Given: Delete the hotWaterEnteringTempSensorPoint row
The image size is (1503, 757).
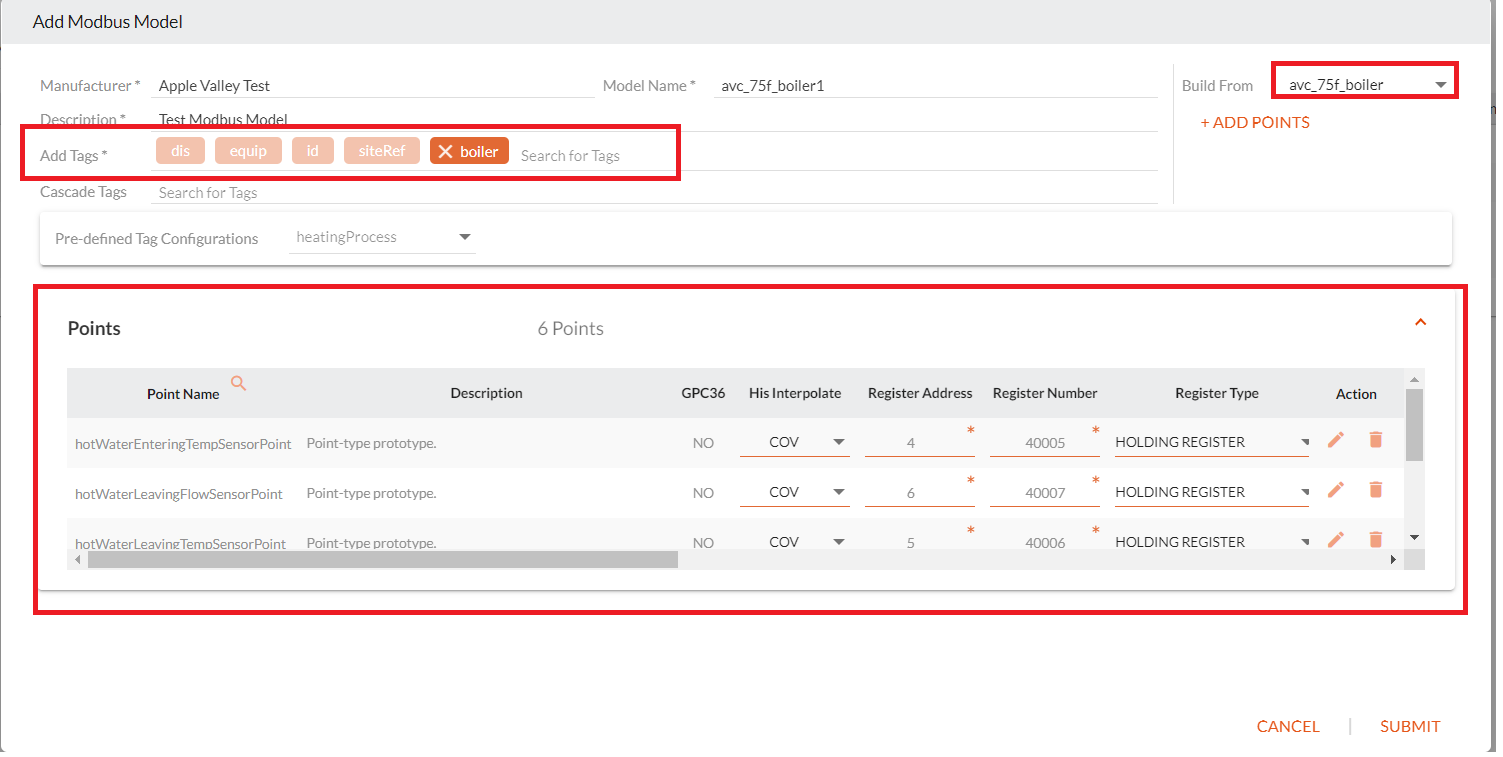Looking at the screenshot, I should coord(1376,440).
